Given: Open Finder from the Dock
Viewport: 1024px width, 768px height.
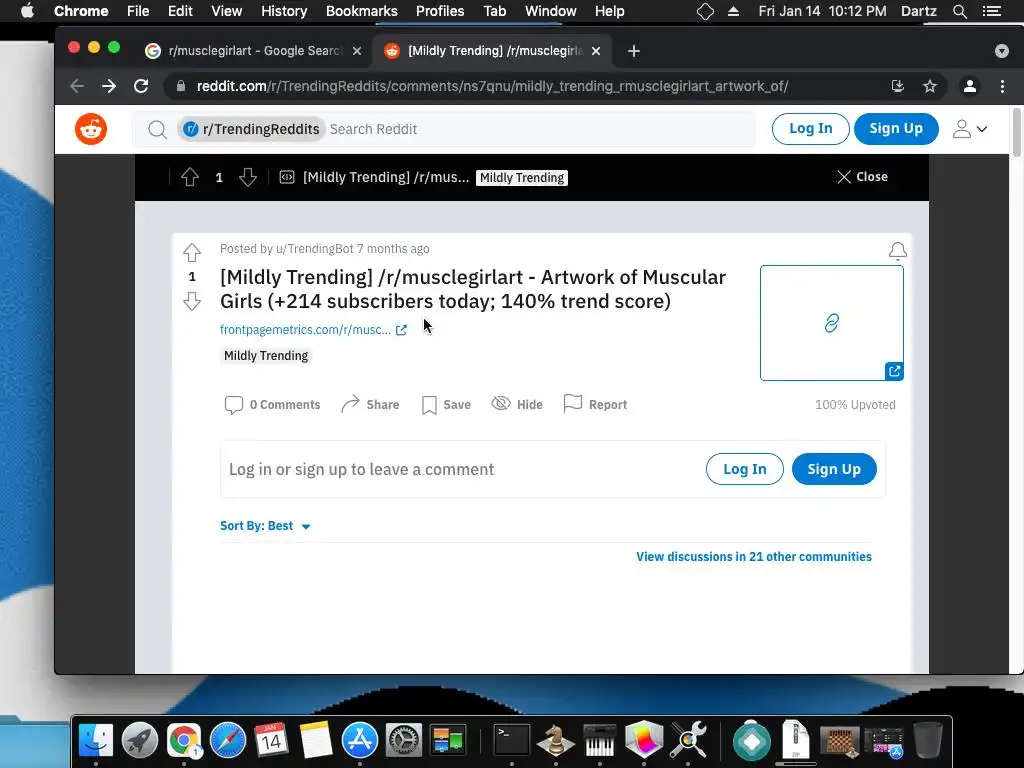Looking at the screenshot, I should [x=95, y=740].
